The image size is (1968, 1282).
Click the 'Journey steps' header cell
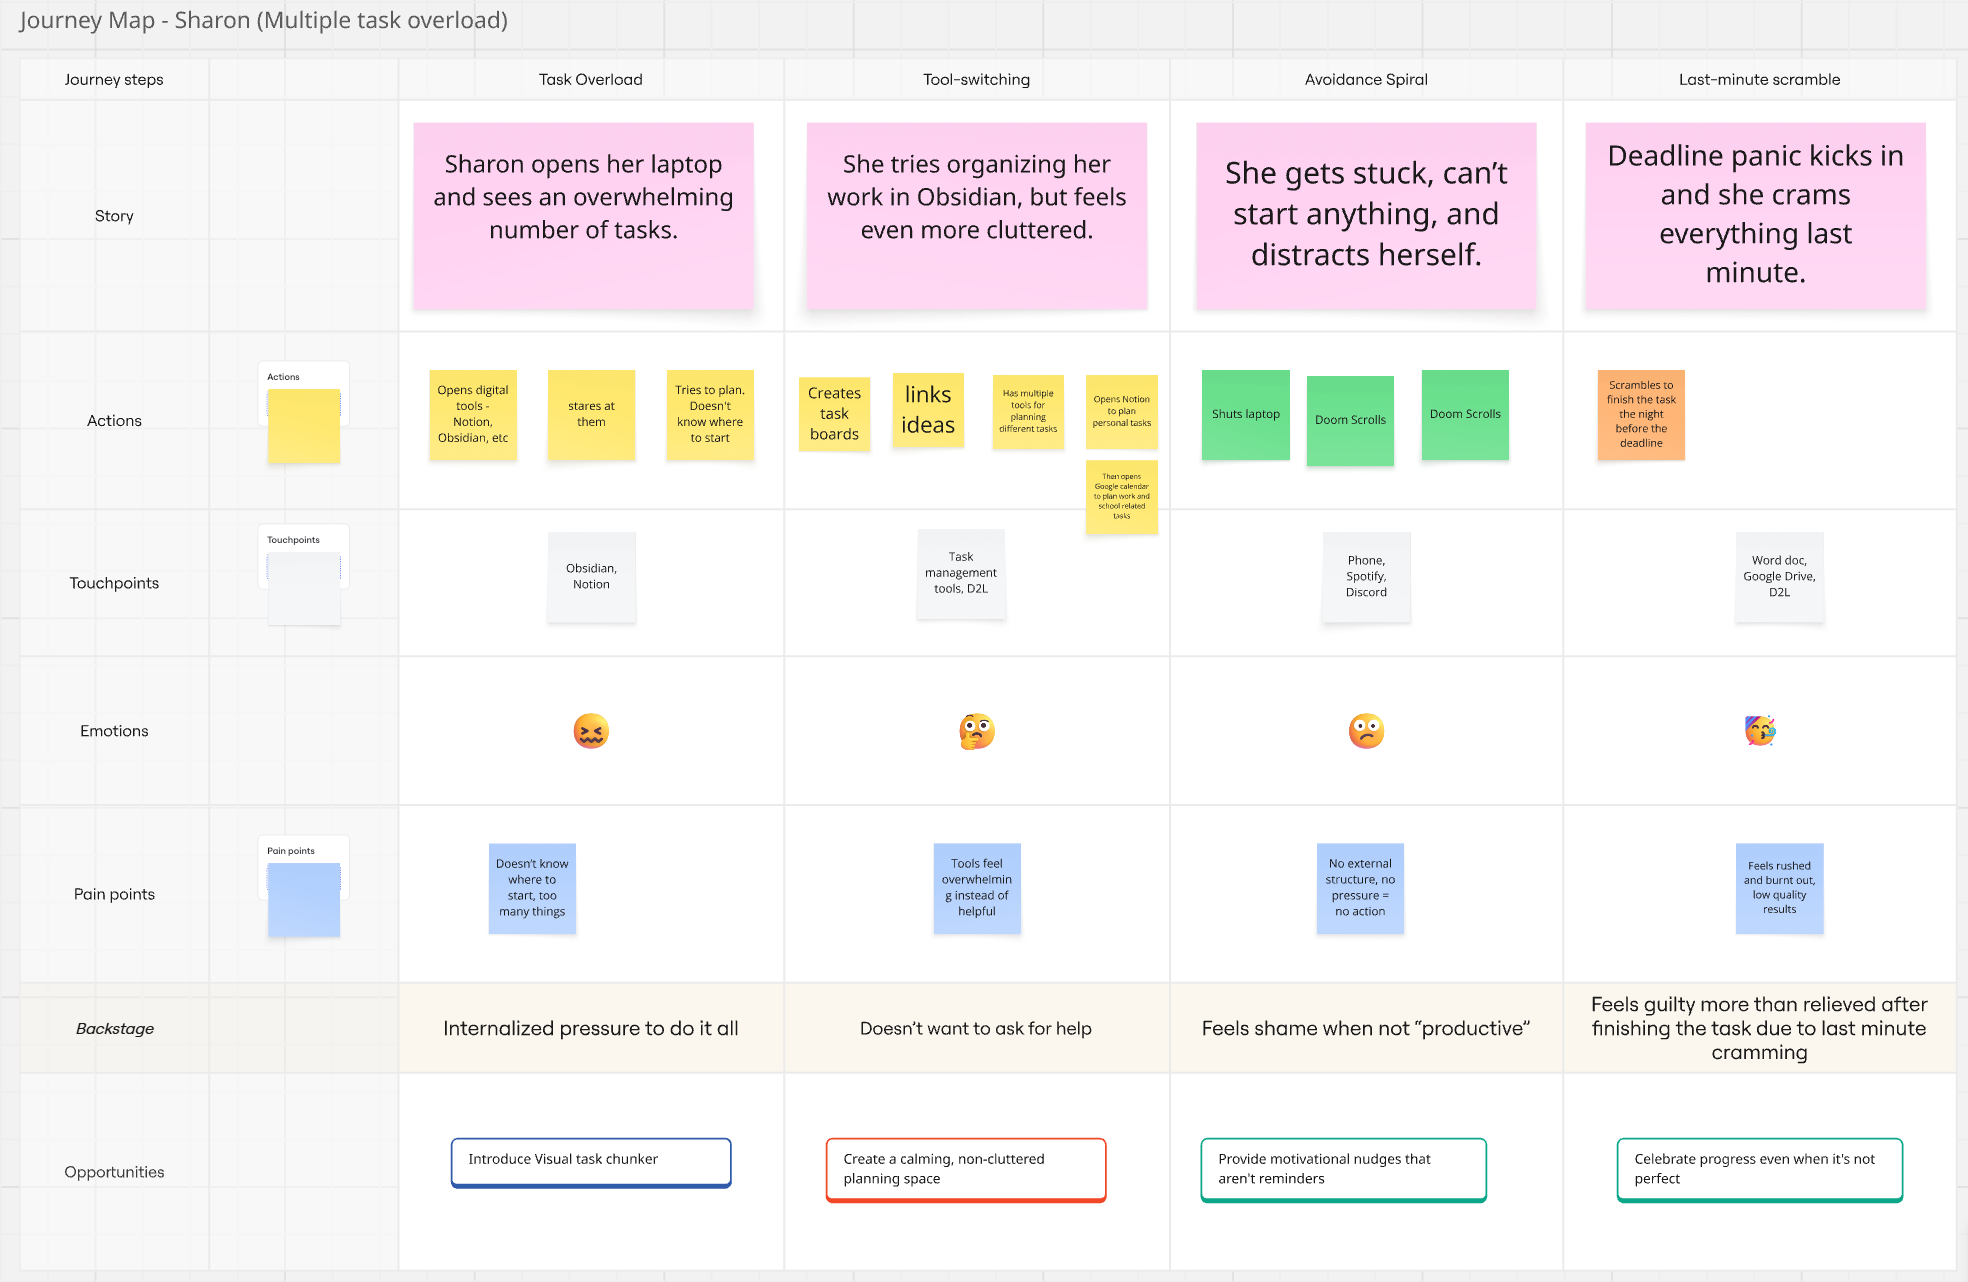click(x=114, y=79)
